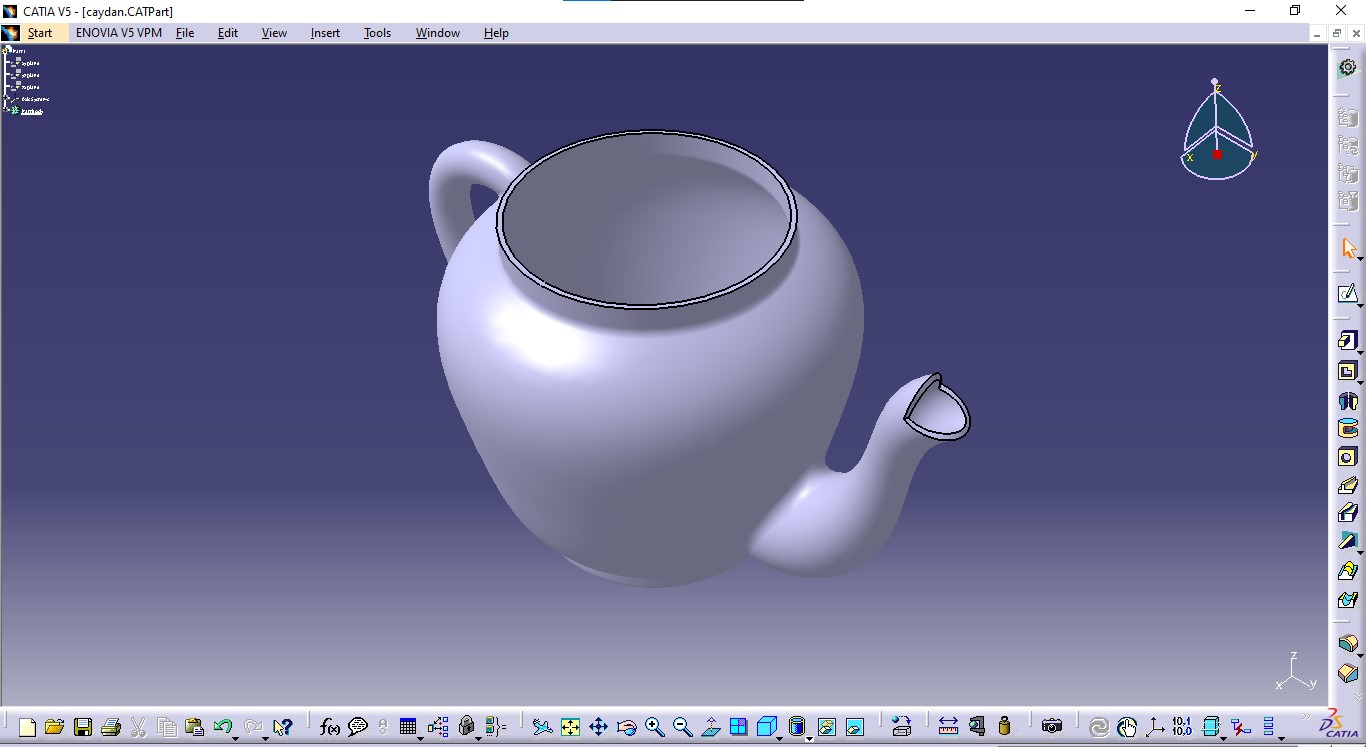Select the Pan view tool
This screenshot has width=1366, height=747.
[598, 727]
